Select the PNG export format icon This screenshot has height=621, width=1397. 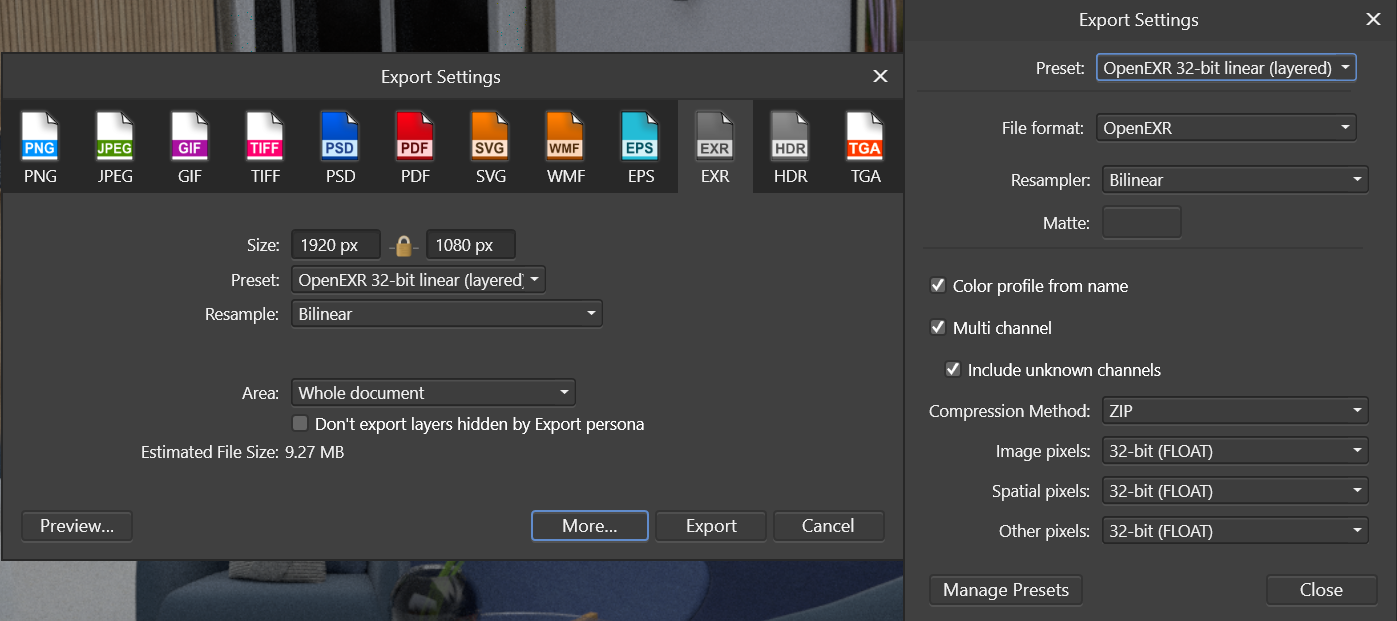click(x=40, y=146)
